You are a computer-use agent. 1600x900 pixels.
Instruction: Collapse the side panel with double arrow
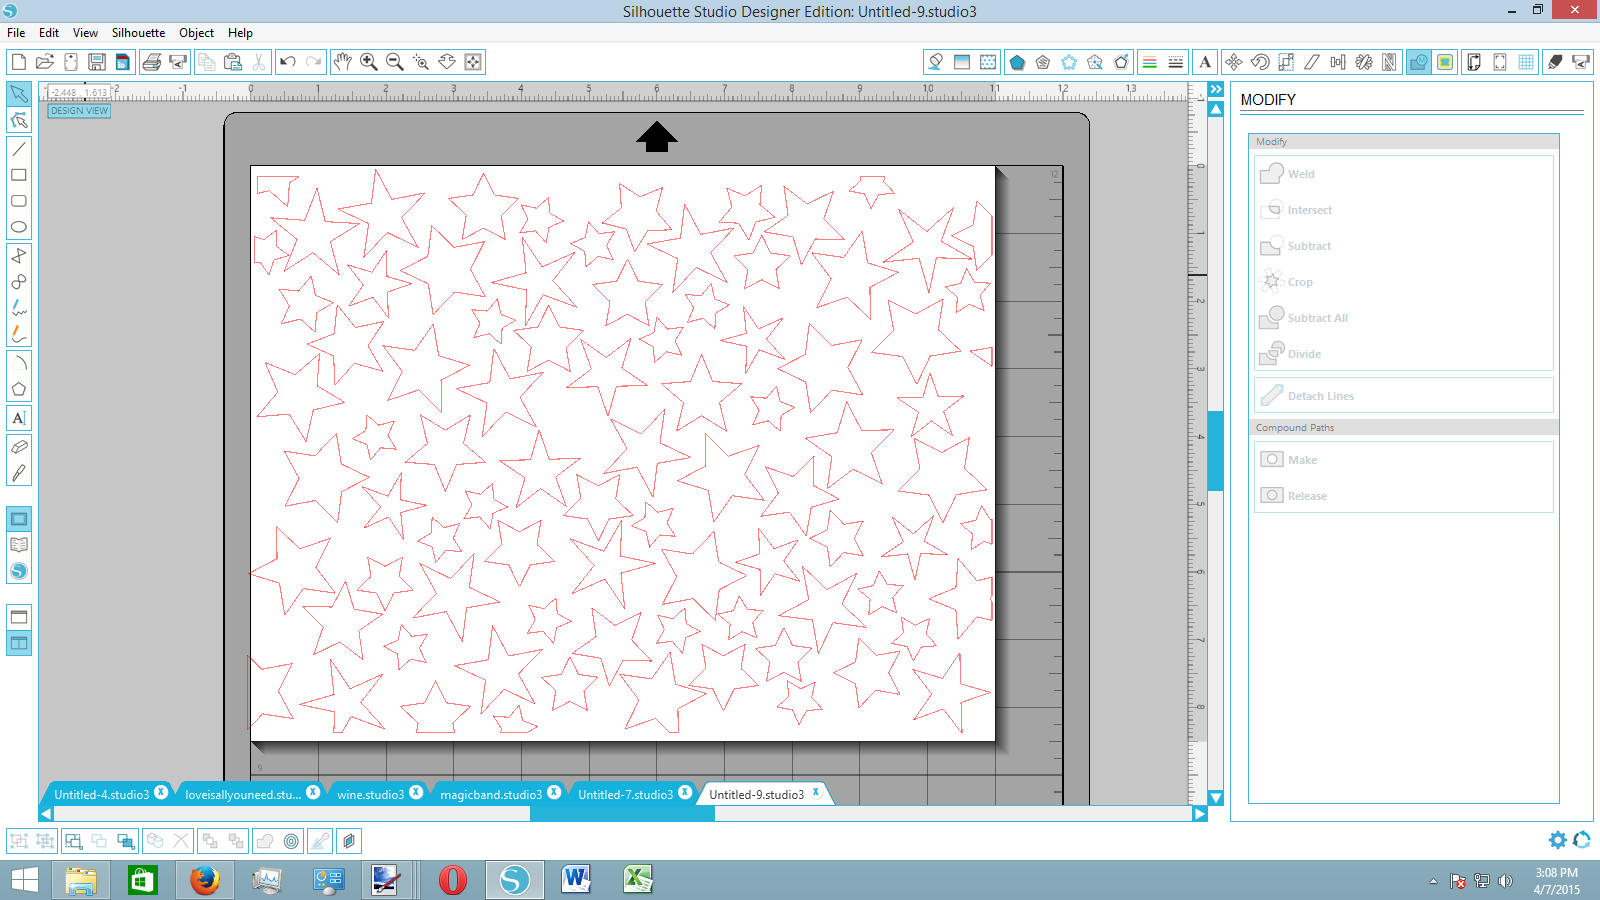1216,90
